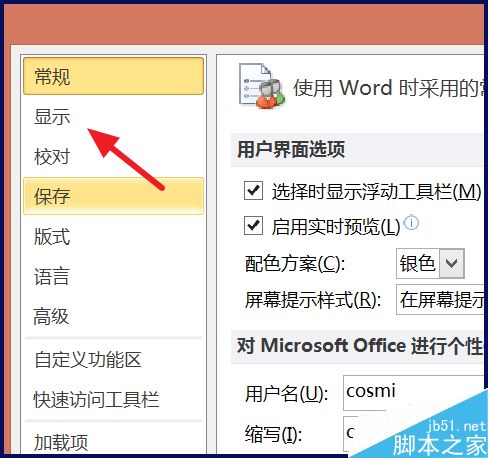Click the info icon beside 启用实时预览
The image size is (488, 458).
click(412, 223)
